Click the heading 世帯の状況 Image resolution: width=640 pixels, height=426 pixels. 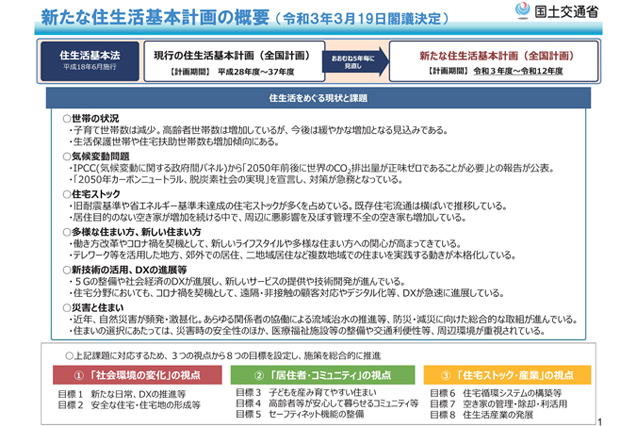(x=95, y=119)
